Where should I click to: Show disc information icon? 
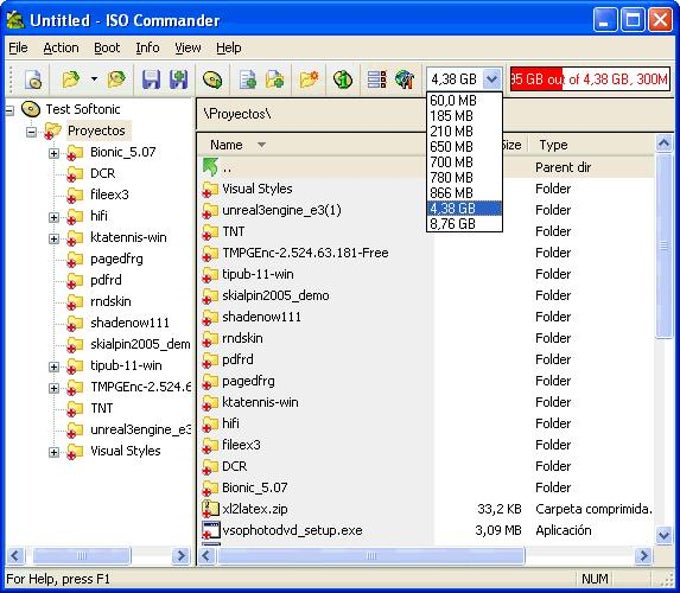(x=343, y=79)
